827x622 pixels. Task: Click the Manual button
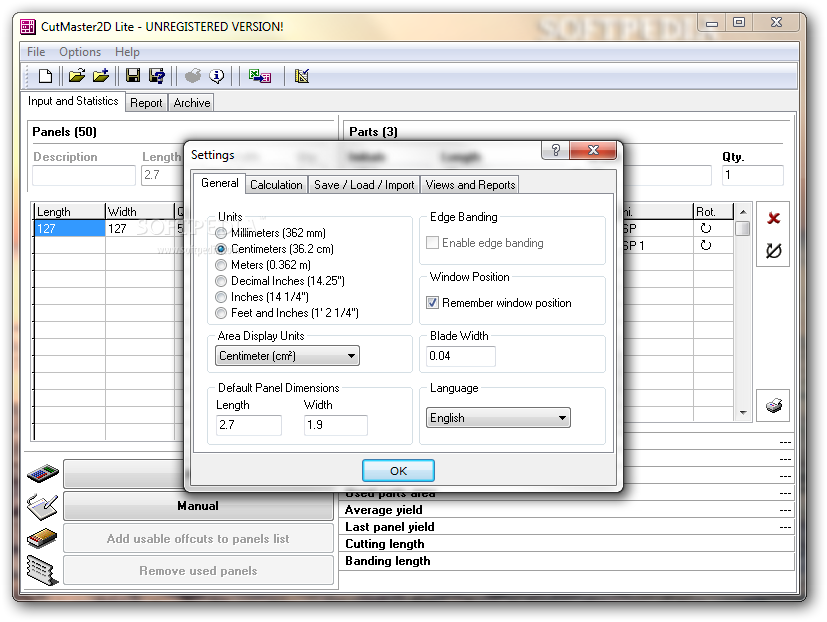pos(198,506)
